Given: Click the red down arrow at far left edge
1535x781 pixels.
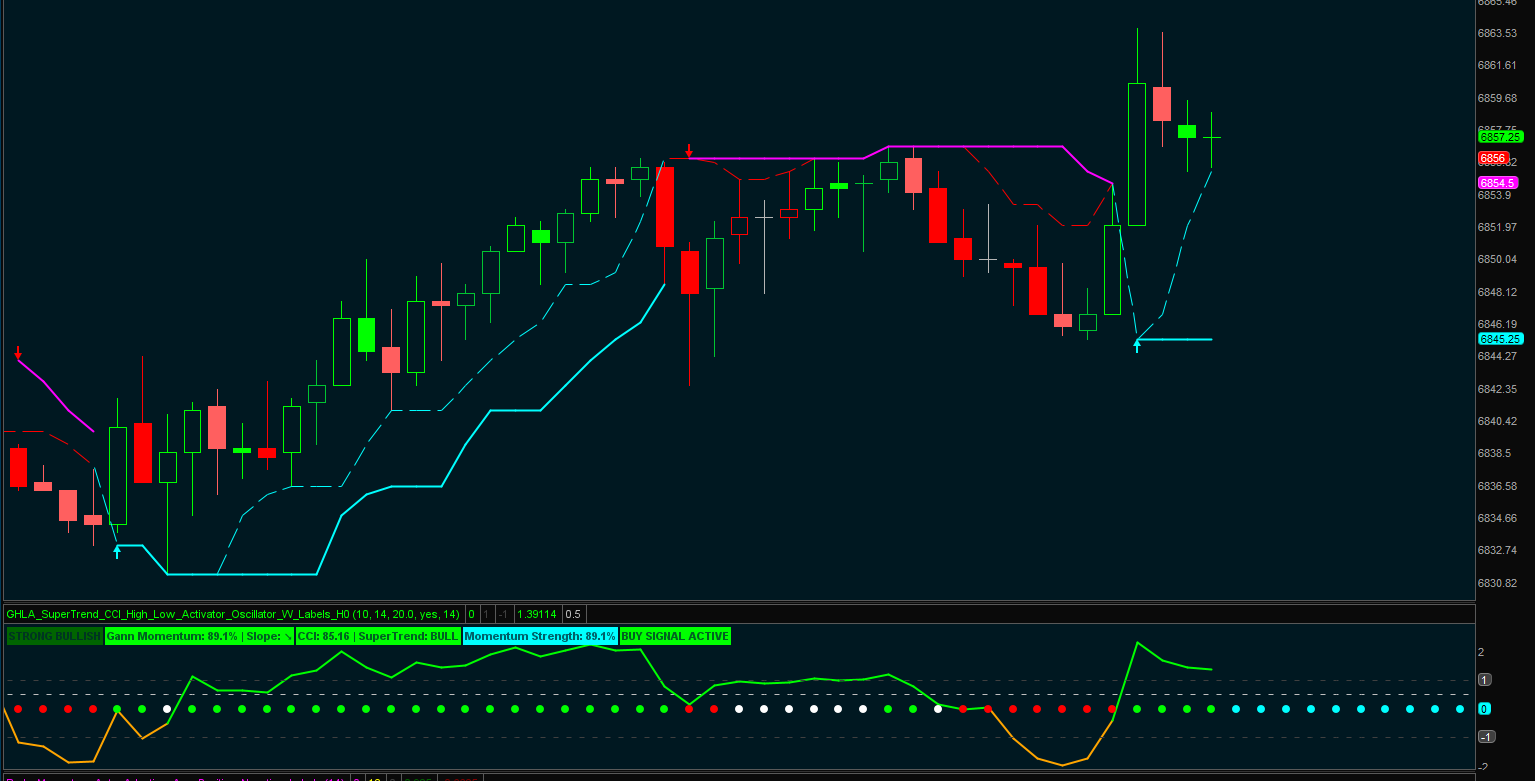Looking at the screenshot, I should (x=18, y=352).
